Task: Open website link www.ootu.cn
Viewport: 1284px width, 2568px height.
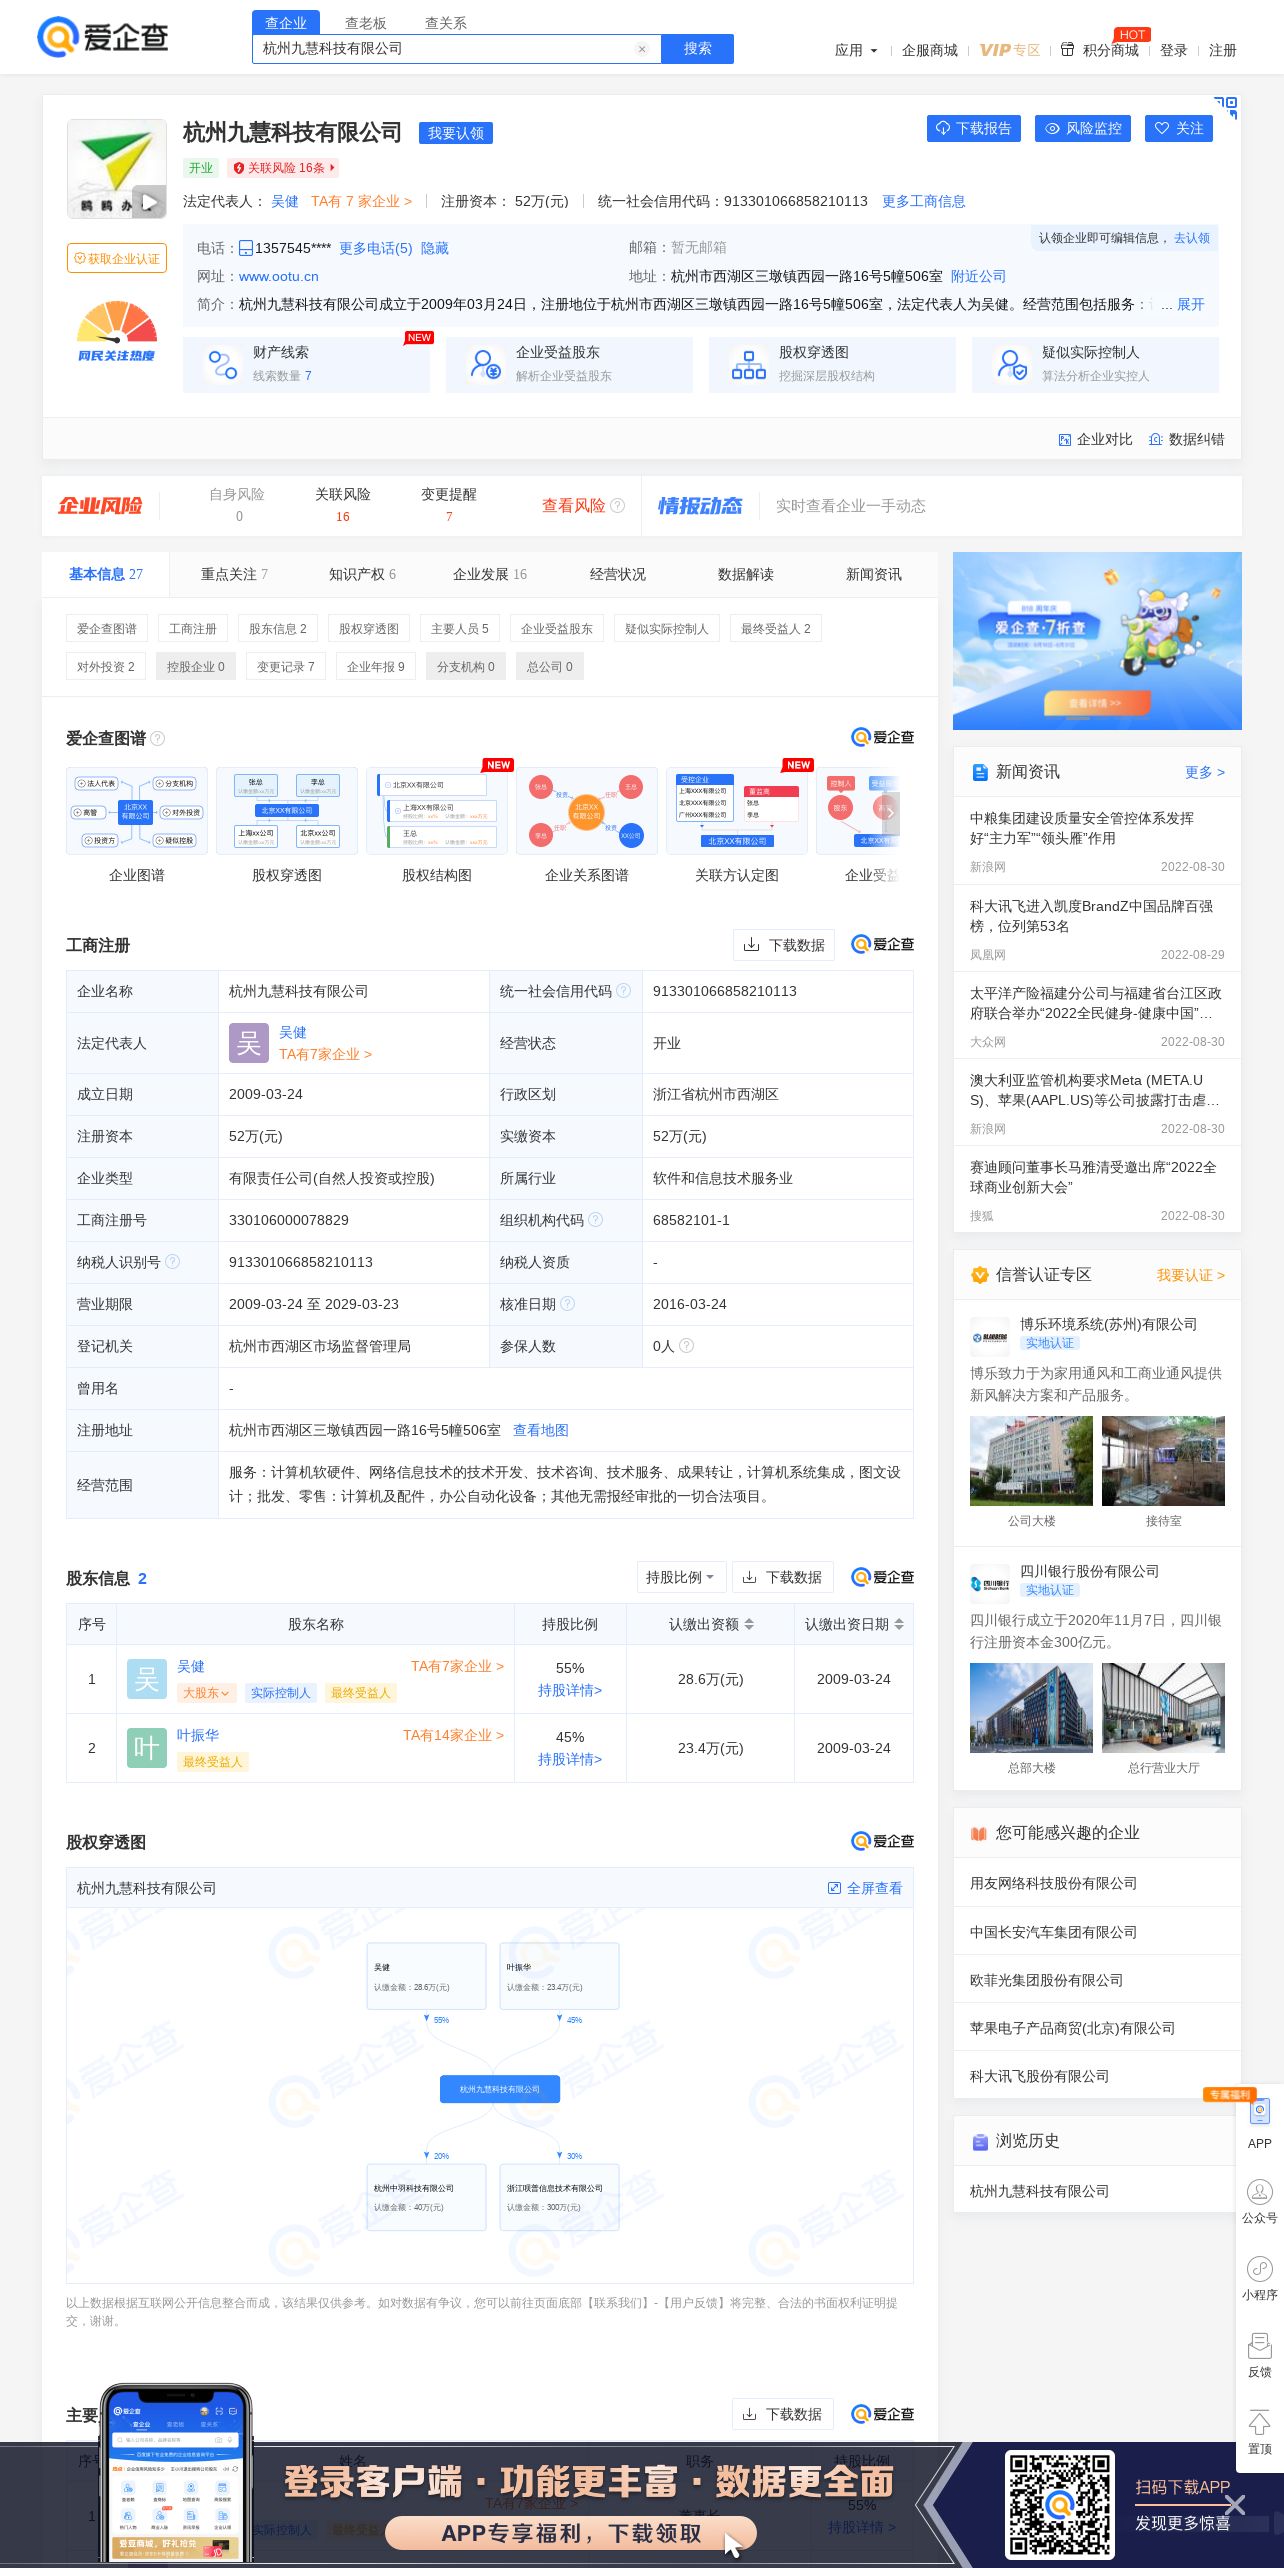Action: pos(279,276)
